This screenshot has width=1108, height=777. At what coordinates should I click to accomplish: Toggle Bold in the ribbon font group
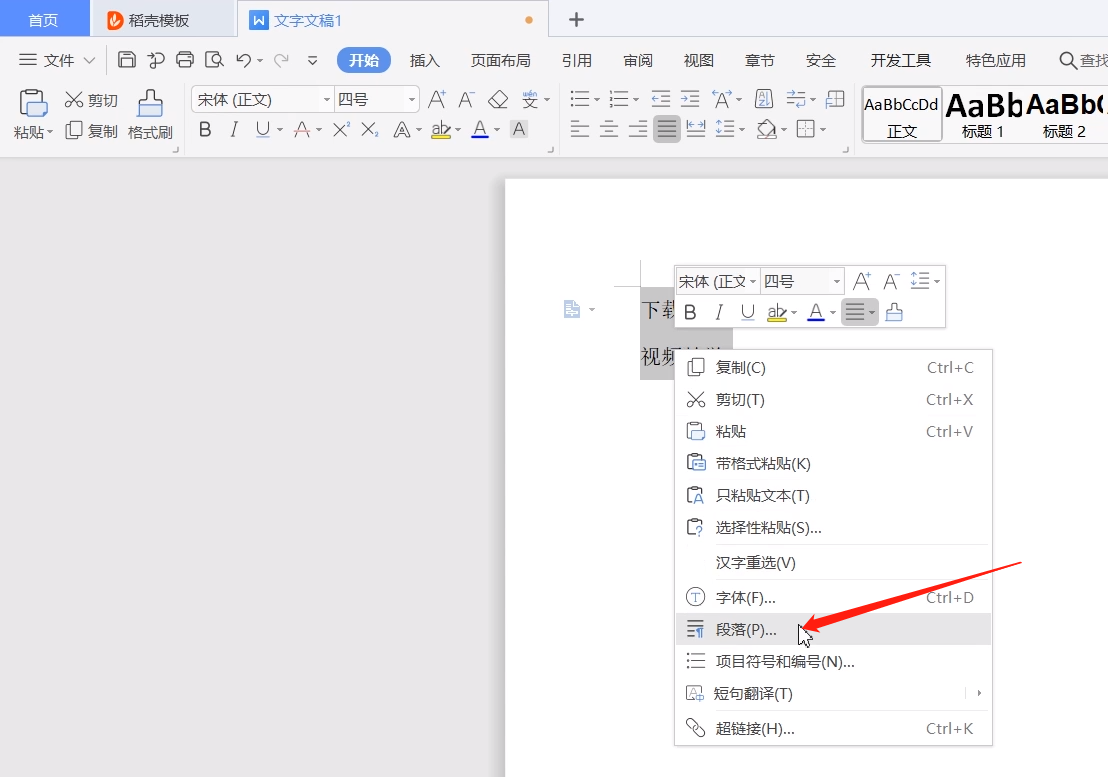click(205, 129)
